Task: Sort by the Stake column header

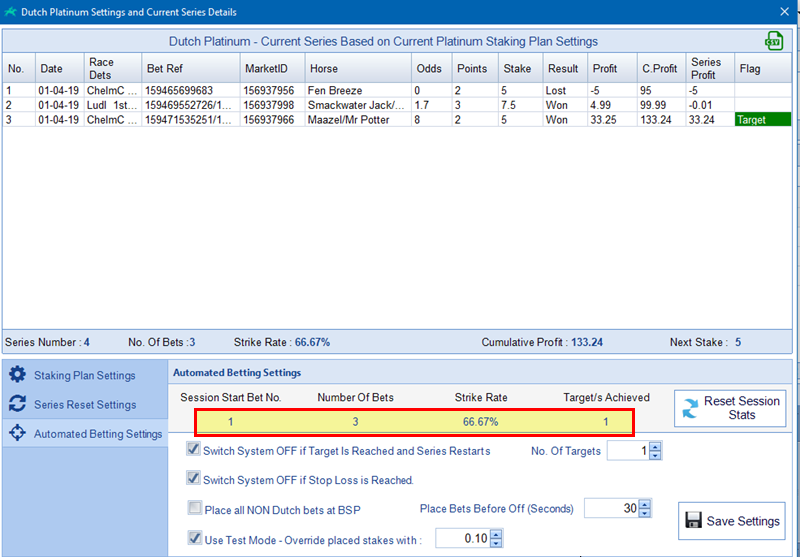Action: coord(520,68)
